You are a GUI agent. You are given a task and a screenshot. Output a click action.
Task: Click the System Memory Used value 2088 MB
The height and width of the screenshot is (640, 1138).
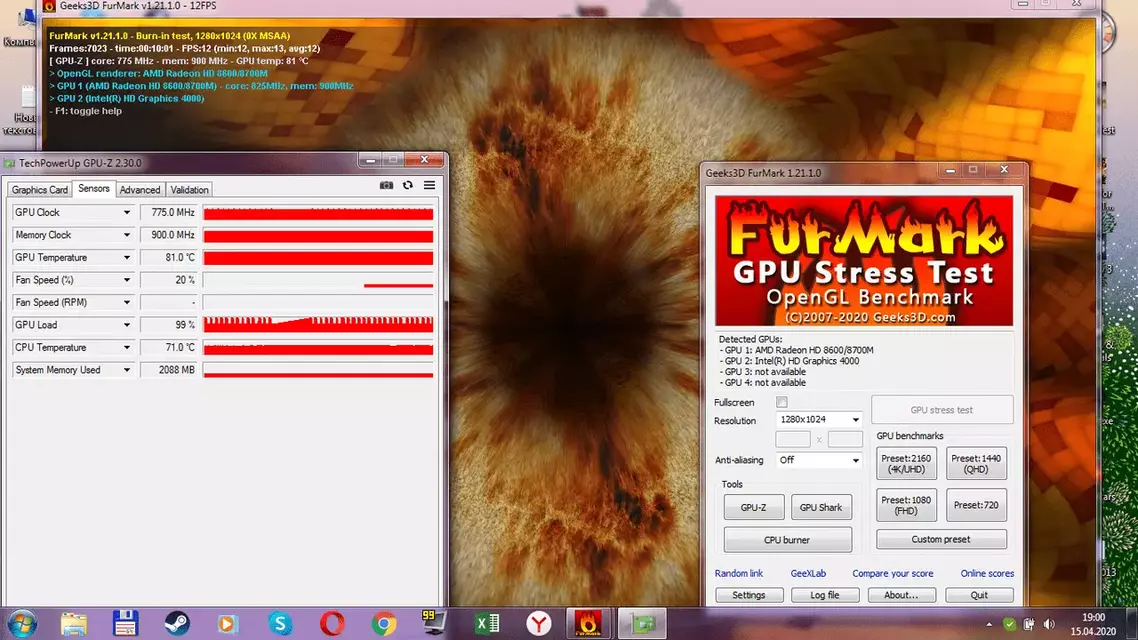tap(169, 370)
